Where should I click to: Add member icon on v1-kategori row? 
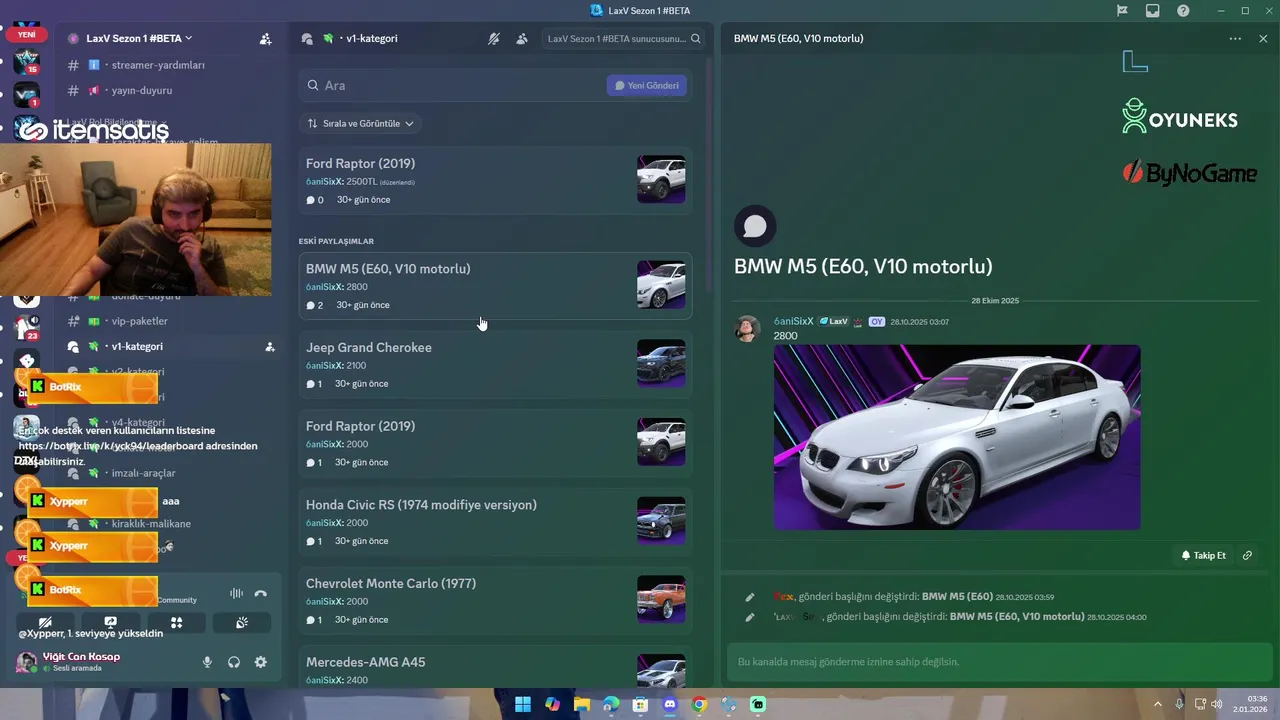pos(270,347)
